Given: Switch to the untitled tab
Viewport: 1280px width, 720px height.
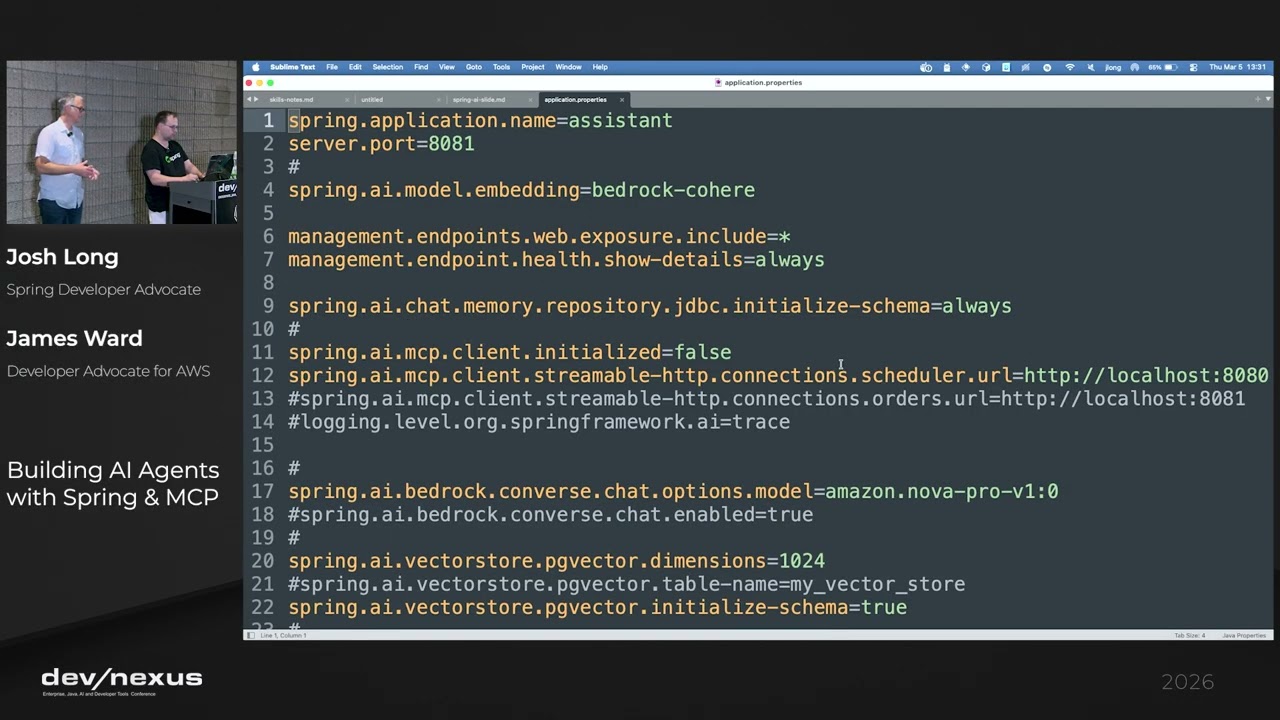Looking at the screenshot, I should pos(372,100).
